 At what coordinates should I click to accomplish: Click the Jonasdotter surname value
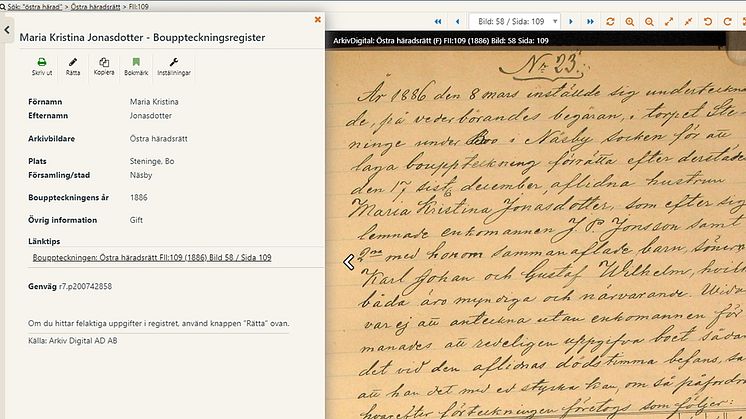pyautogui.click(x=151, y=116)
